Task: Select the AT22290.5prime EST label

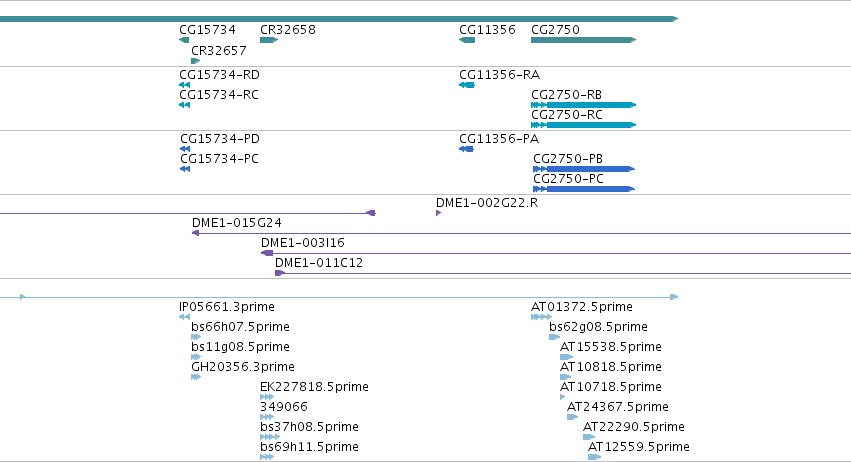Action: click(x=634, y=427)
